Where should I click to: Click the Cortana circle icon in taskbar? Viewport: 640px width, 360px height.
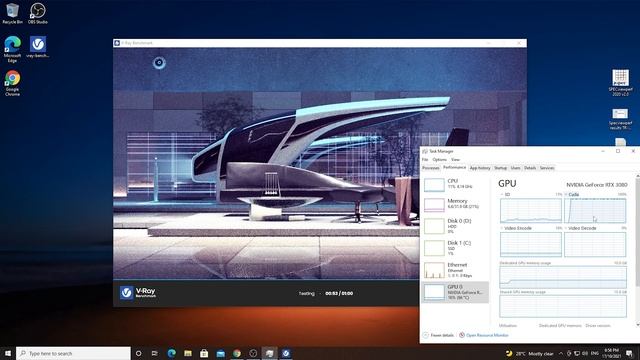tap(138, 353)
